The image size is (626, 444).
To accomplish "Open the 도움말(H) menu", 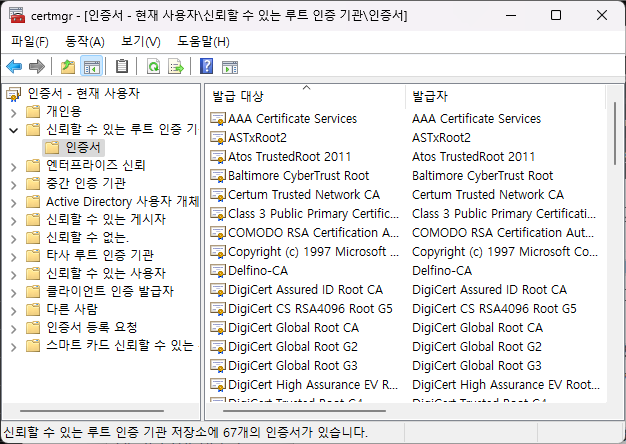I will tap(203, 42).
